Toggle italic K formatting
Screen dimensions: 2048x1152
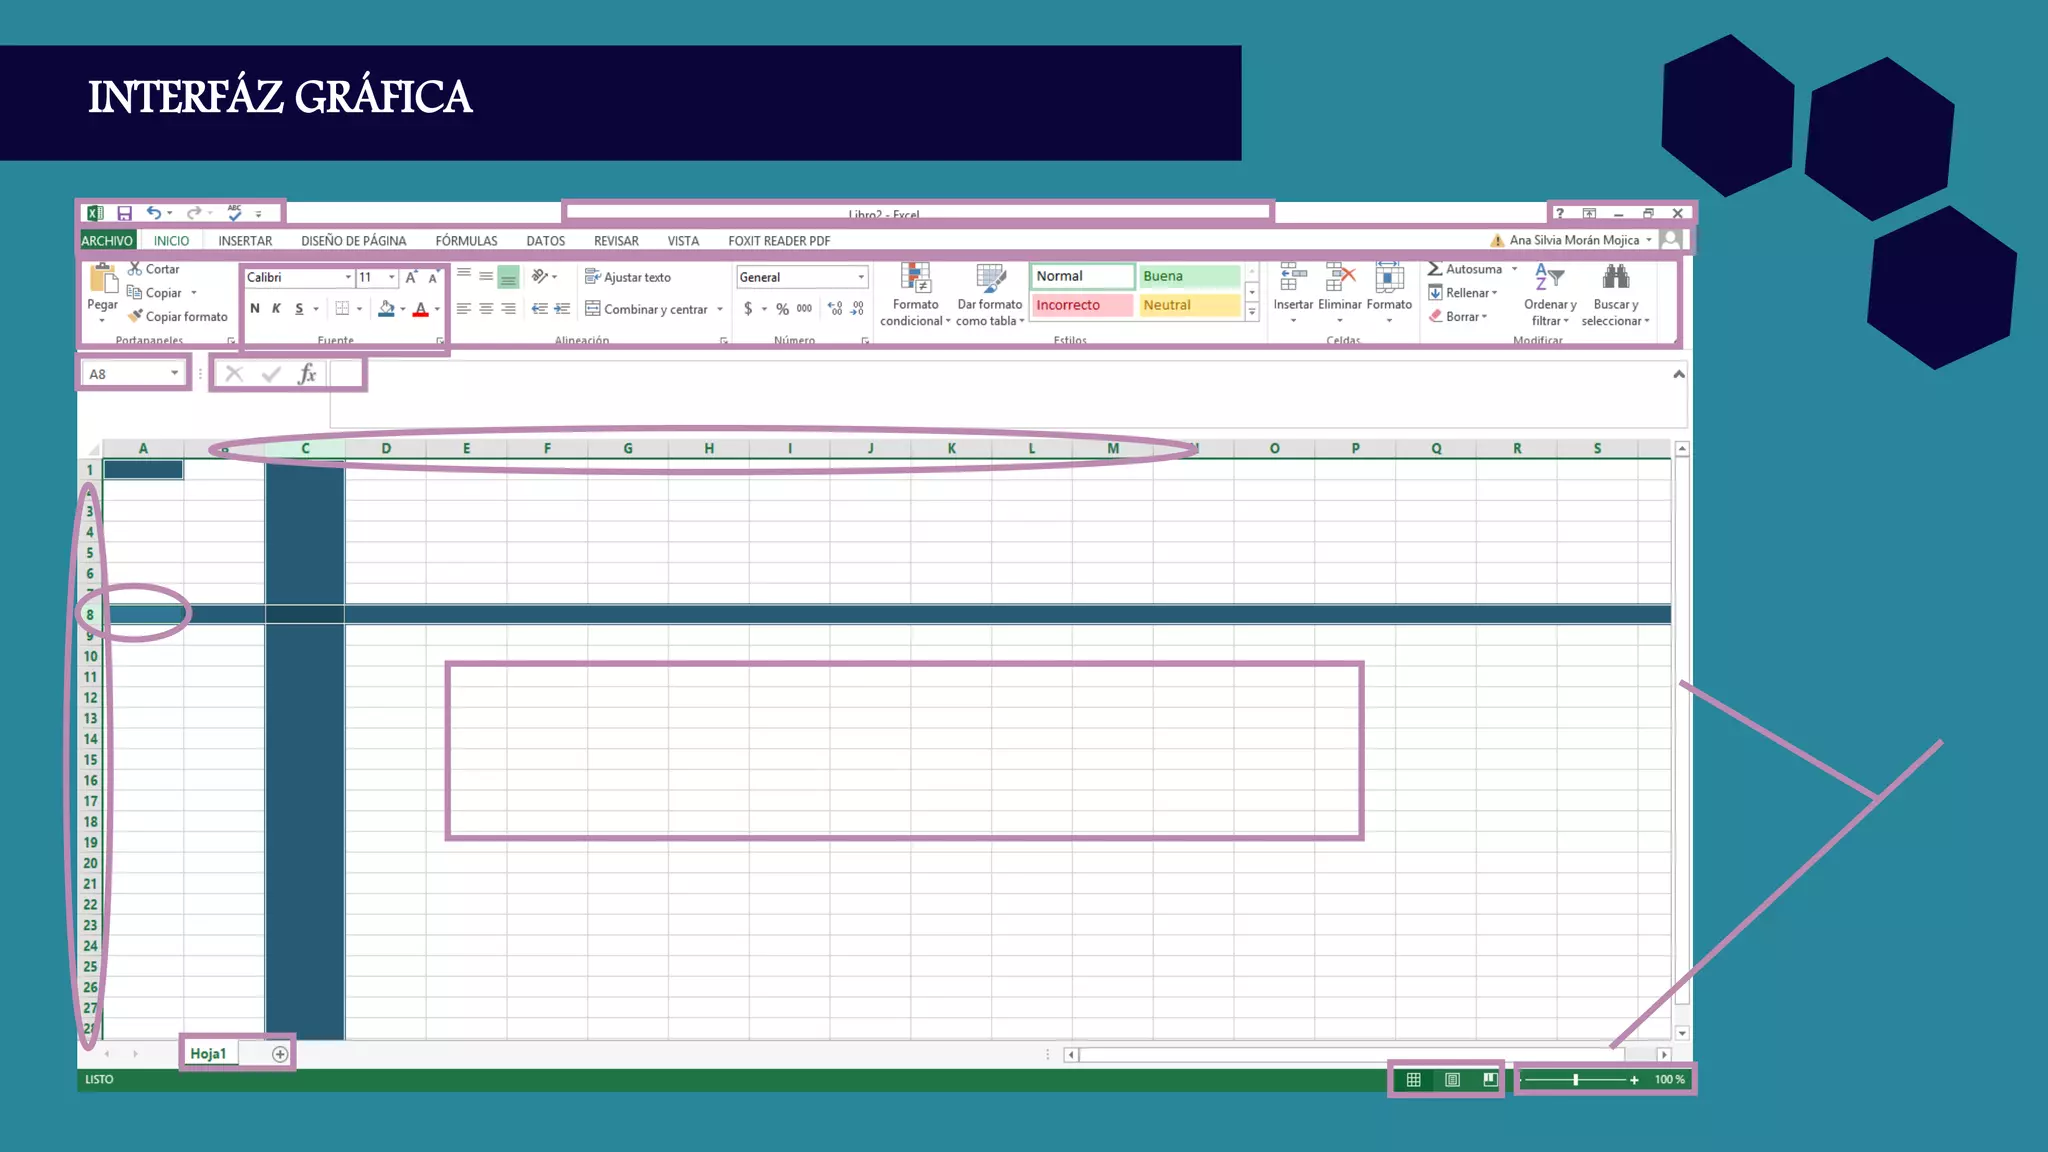277,309
